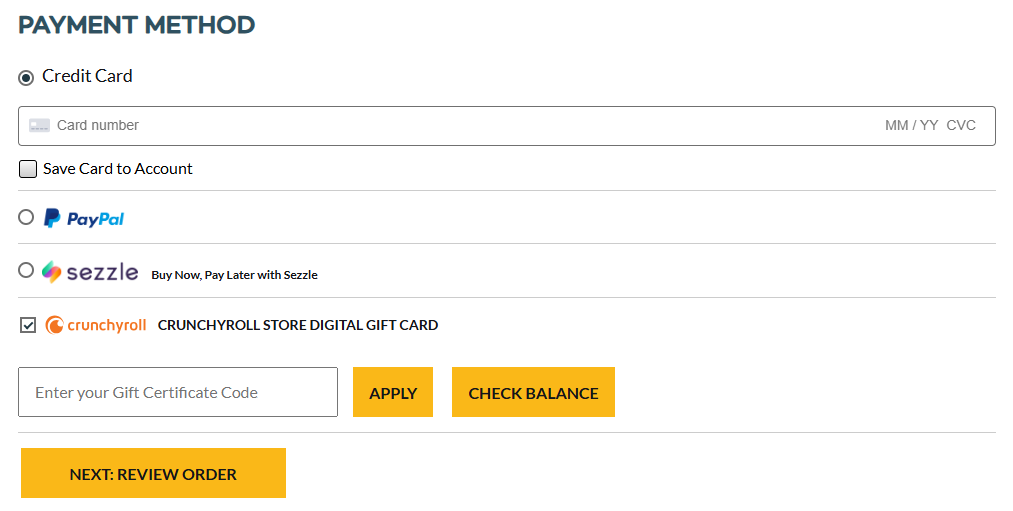The height and width of the screenshot is (511, 1013).
Task: Click the Buy Now, Pay Later with Sezzle text
Action: pos(234,275)
